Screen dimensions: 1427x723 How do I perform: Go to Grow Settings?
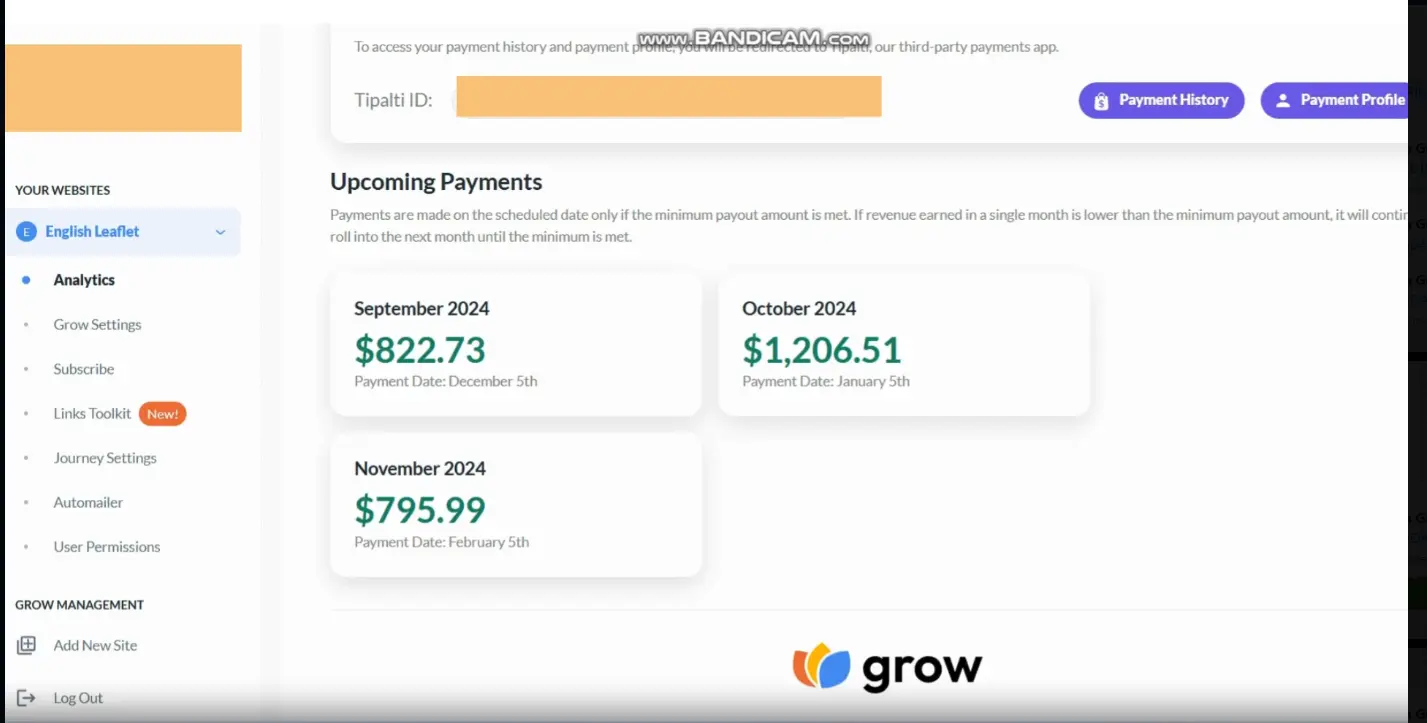(97, 325)
